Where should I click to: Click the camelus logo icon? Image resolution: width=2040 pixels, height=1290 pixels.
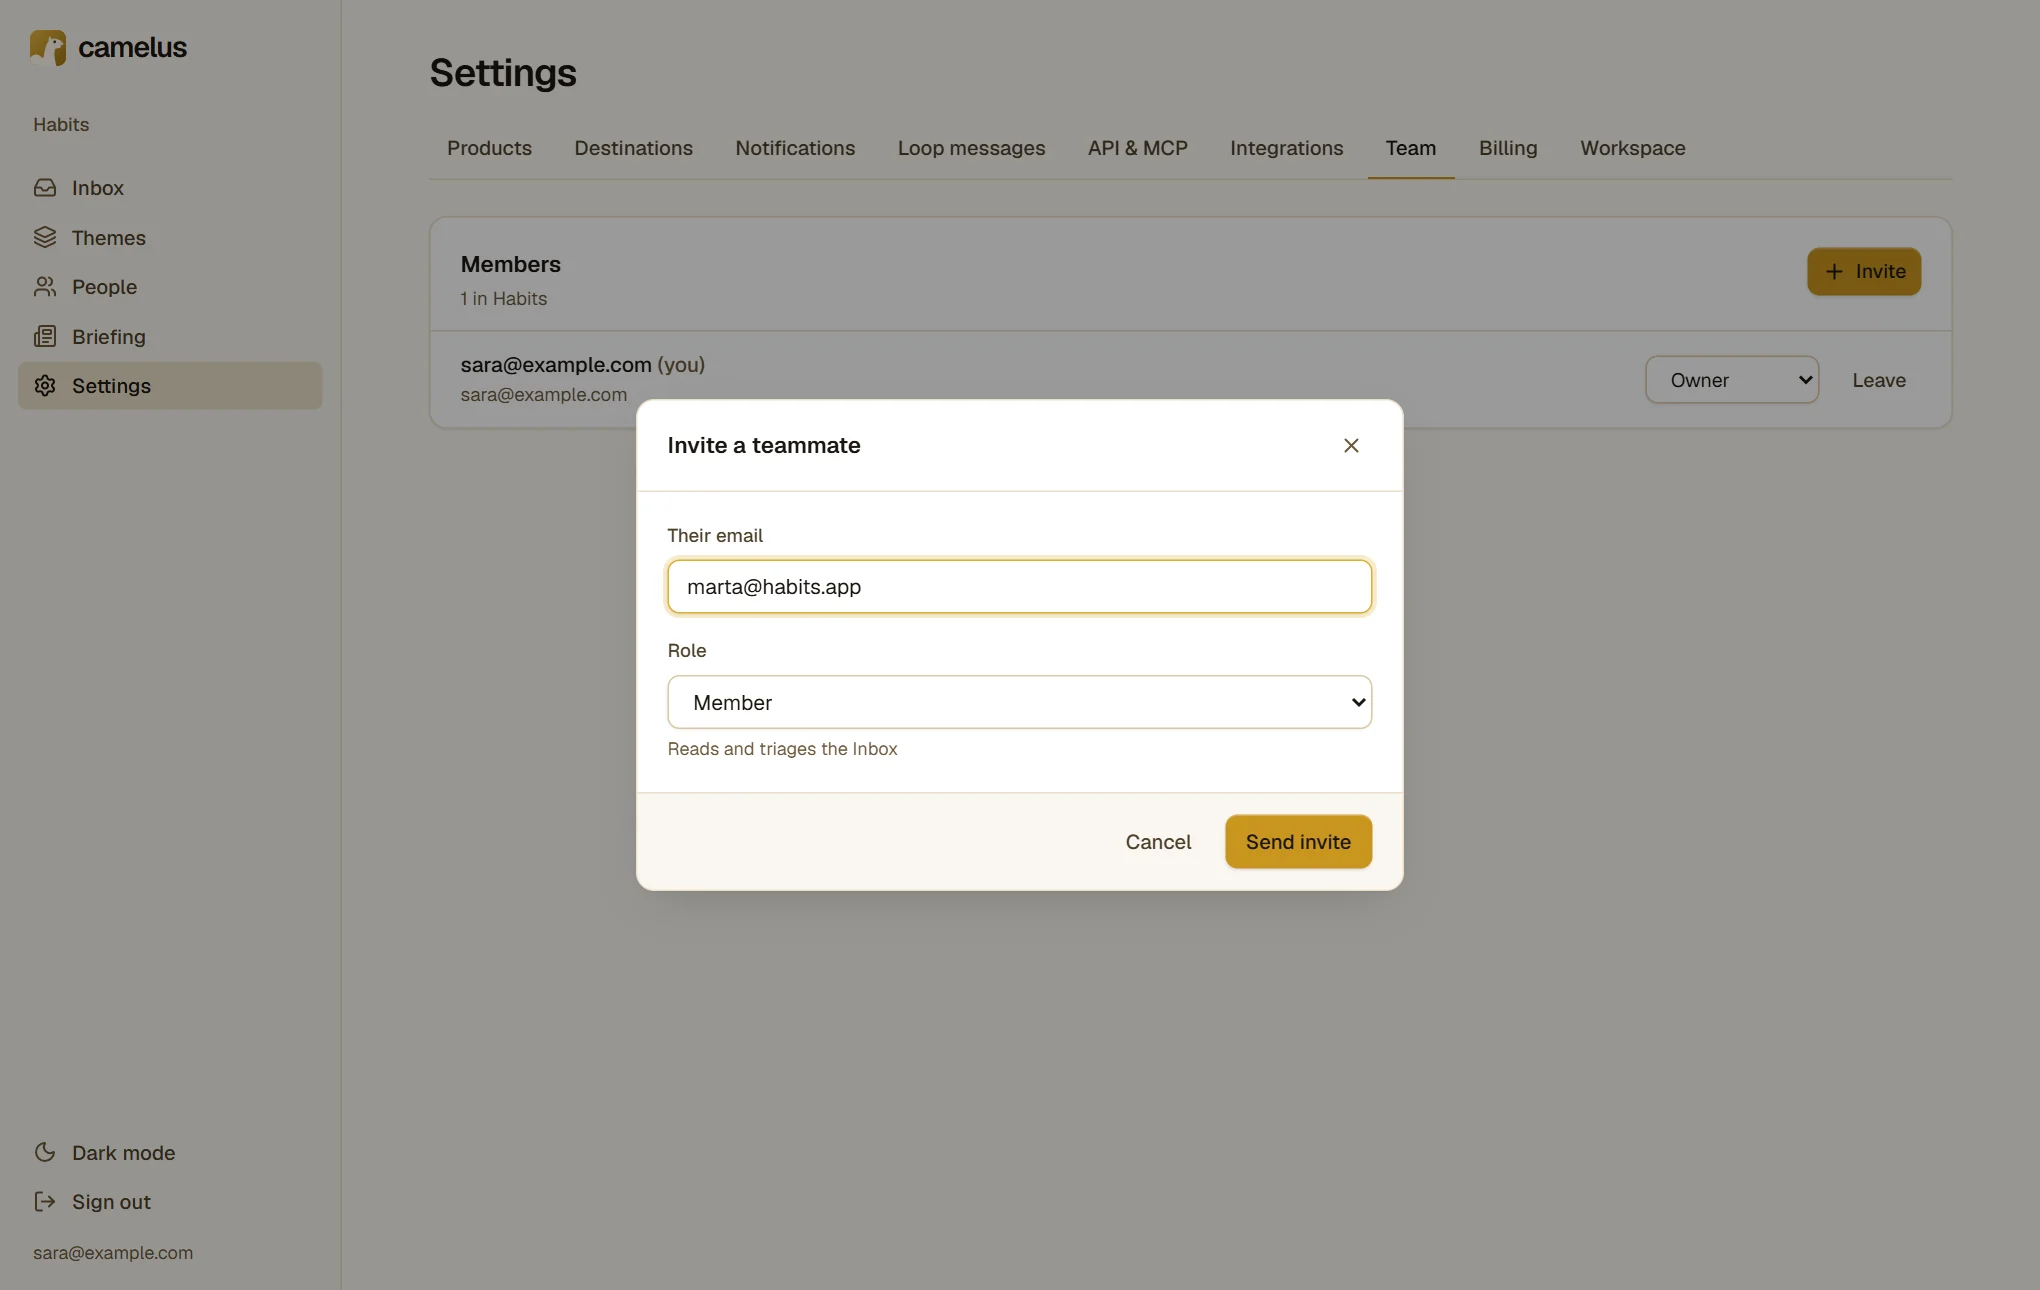48,47
